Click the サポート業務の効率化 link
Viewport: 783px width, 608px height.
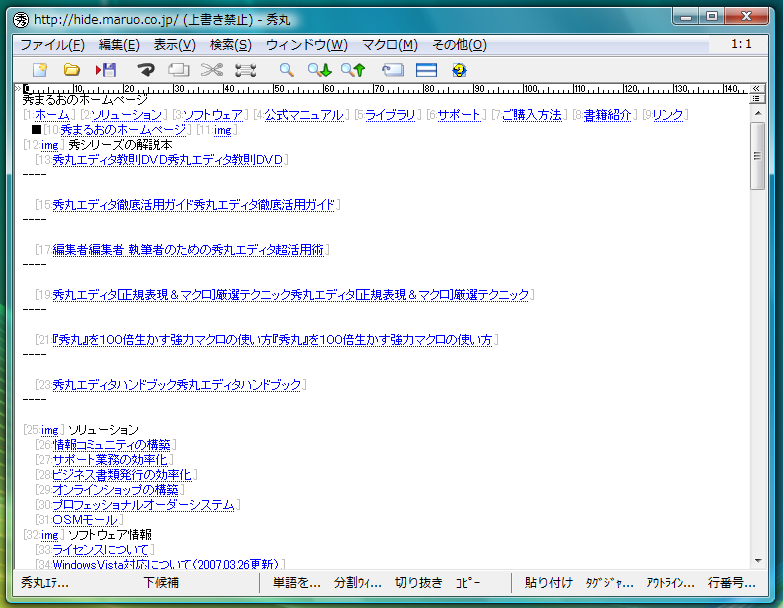[110, 459]
